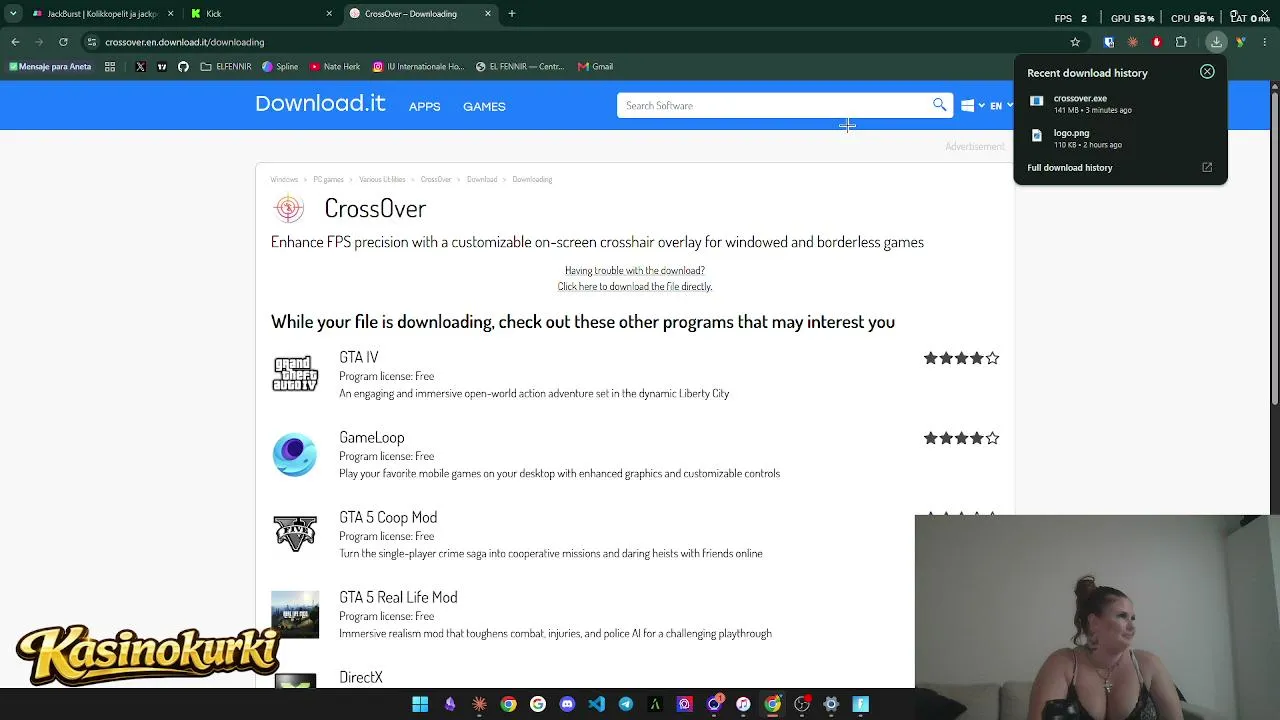Open the DirectX program page

pos(361,677)
